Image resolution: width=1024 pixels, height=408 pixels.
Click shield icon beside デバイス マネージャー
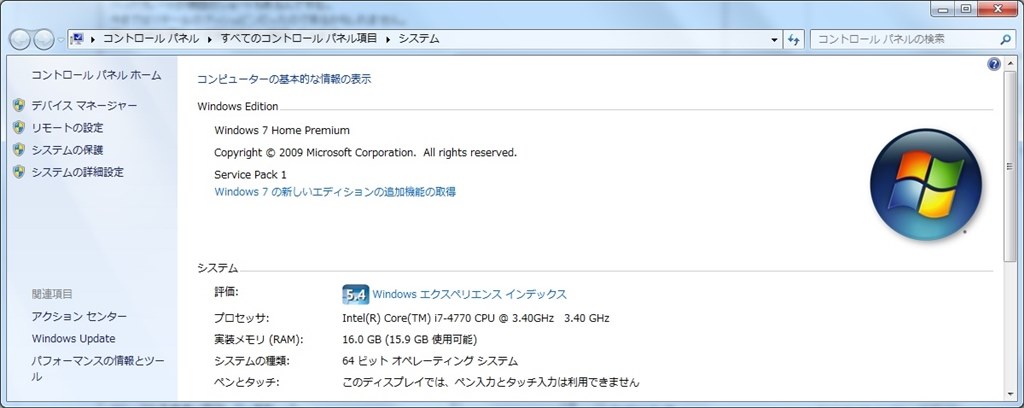[x=19, y=105]
